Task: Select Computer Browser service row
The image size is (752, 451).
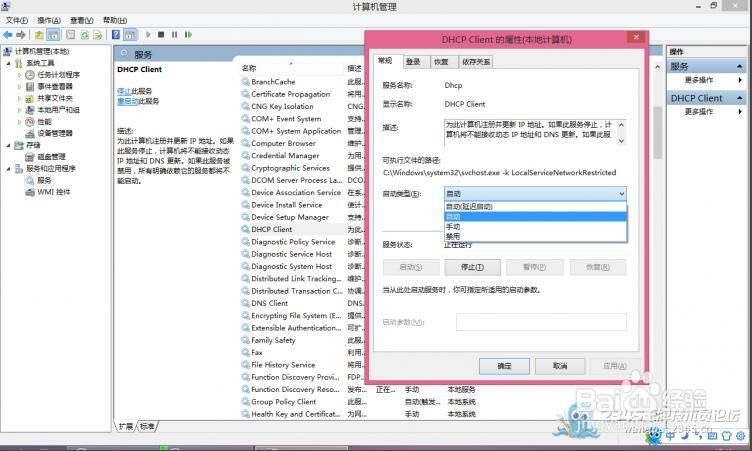Action: pyautogui.click(x=283, y=143)
